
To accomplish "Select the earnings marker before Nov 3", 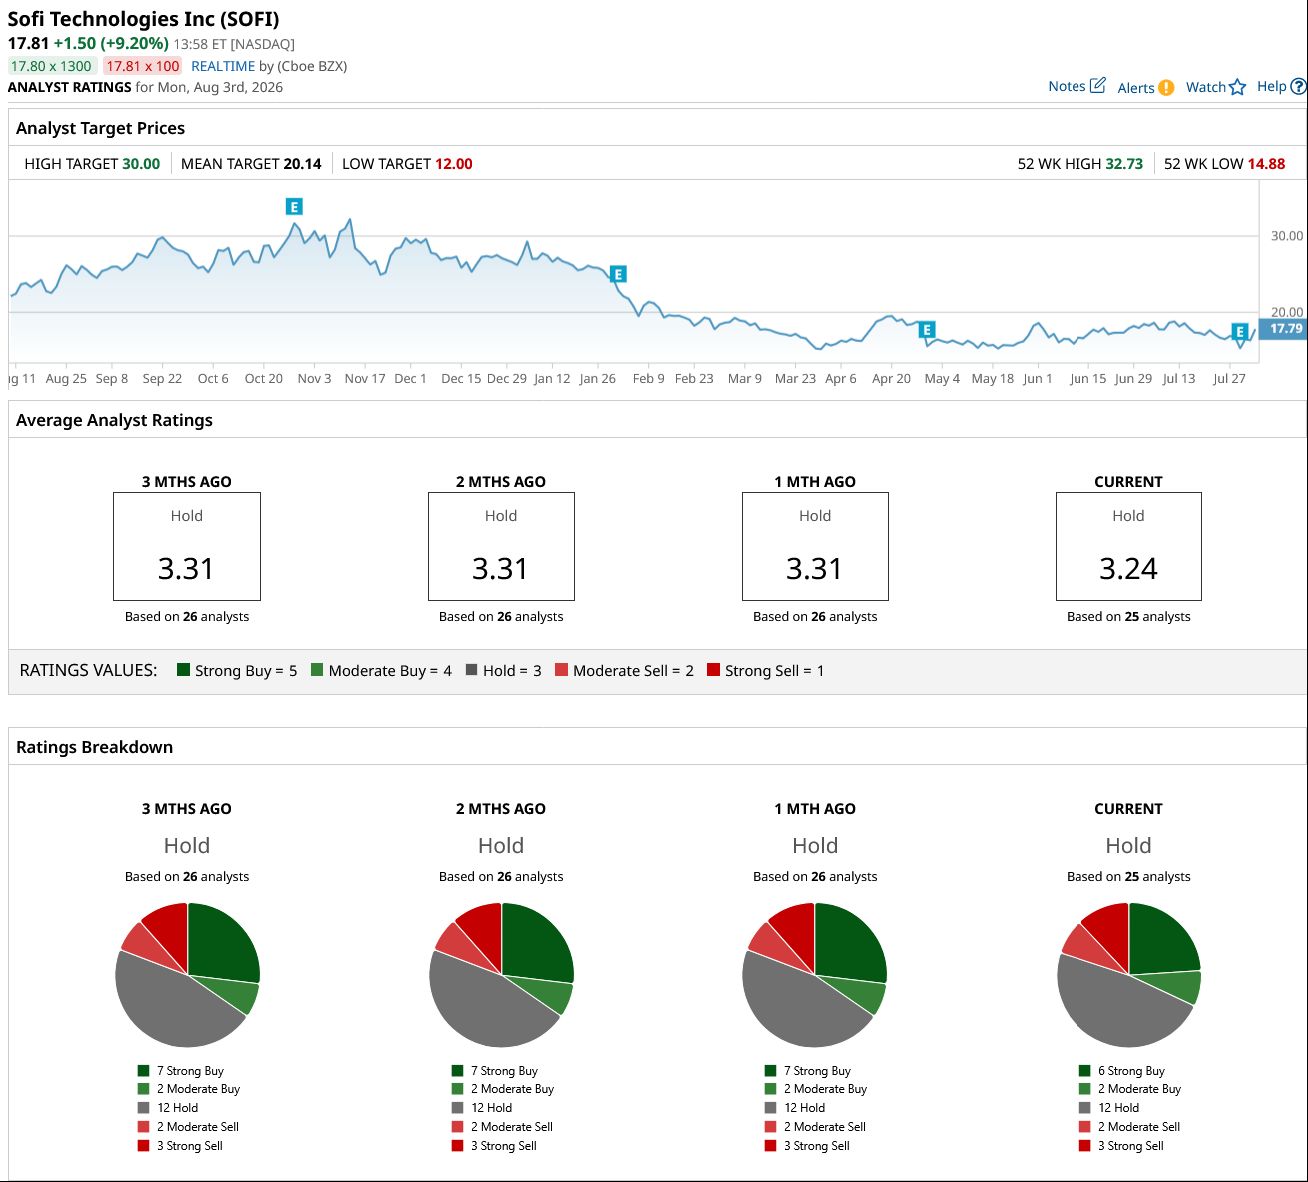I will (294, 206).
